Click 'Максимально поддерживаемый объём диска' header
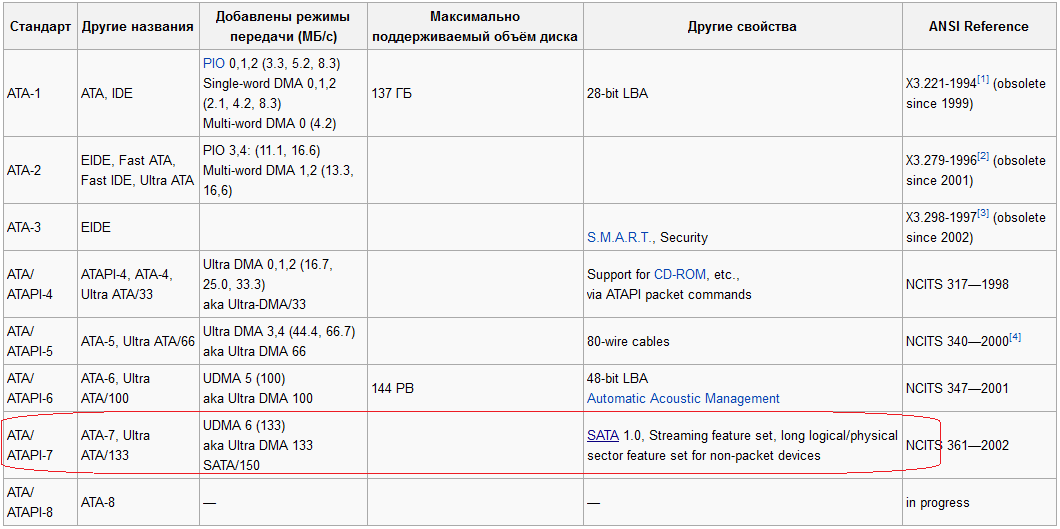 click(x=475, y=26)
